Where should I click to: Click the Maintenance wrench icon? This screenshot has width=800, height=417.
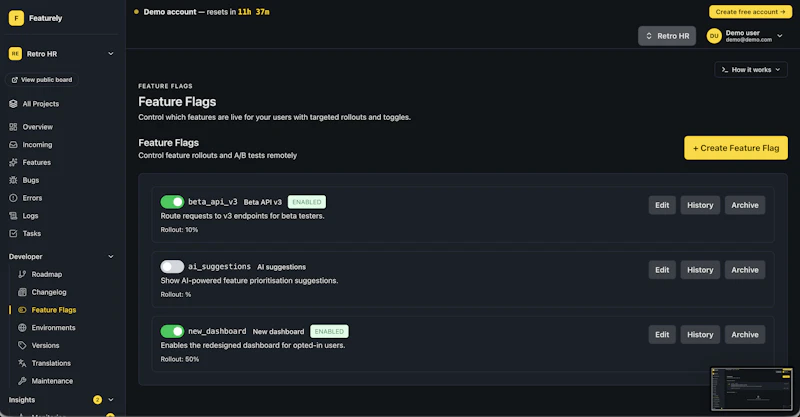tap(22, 381)
